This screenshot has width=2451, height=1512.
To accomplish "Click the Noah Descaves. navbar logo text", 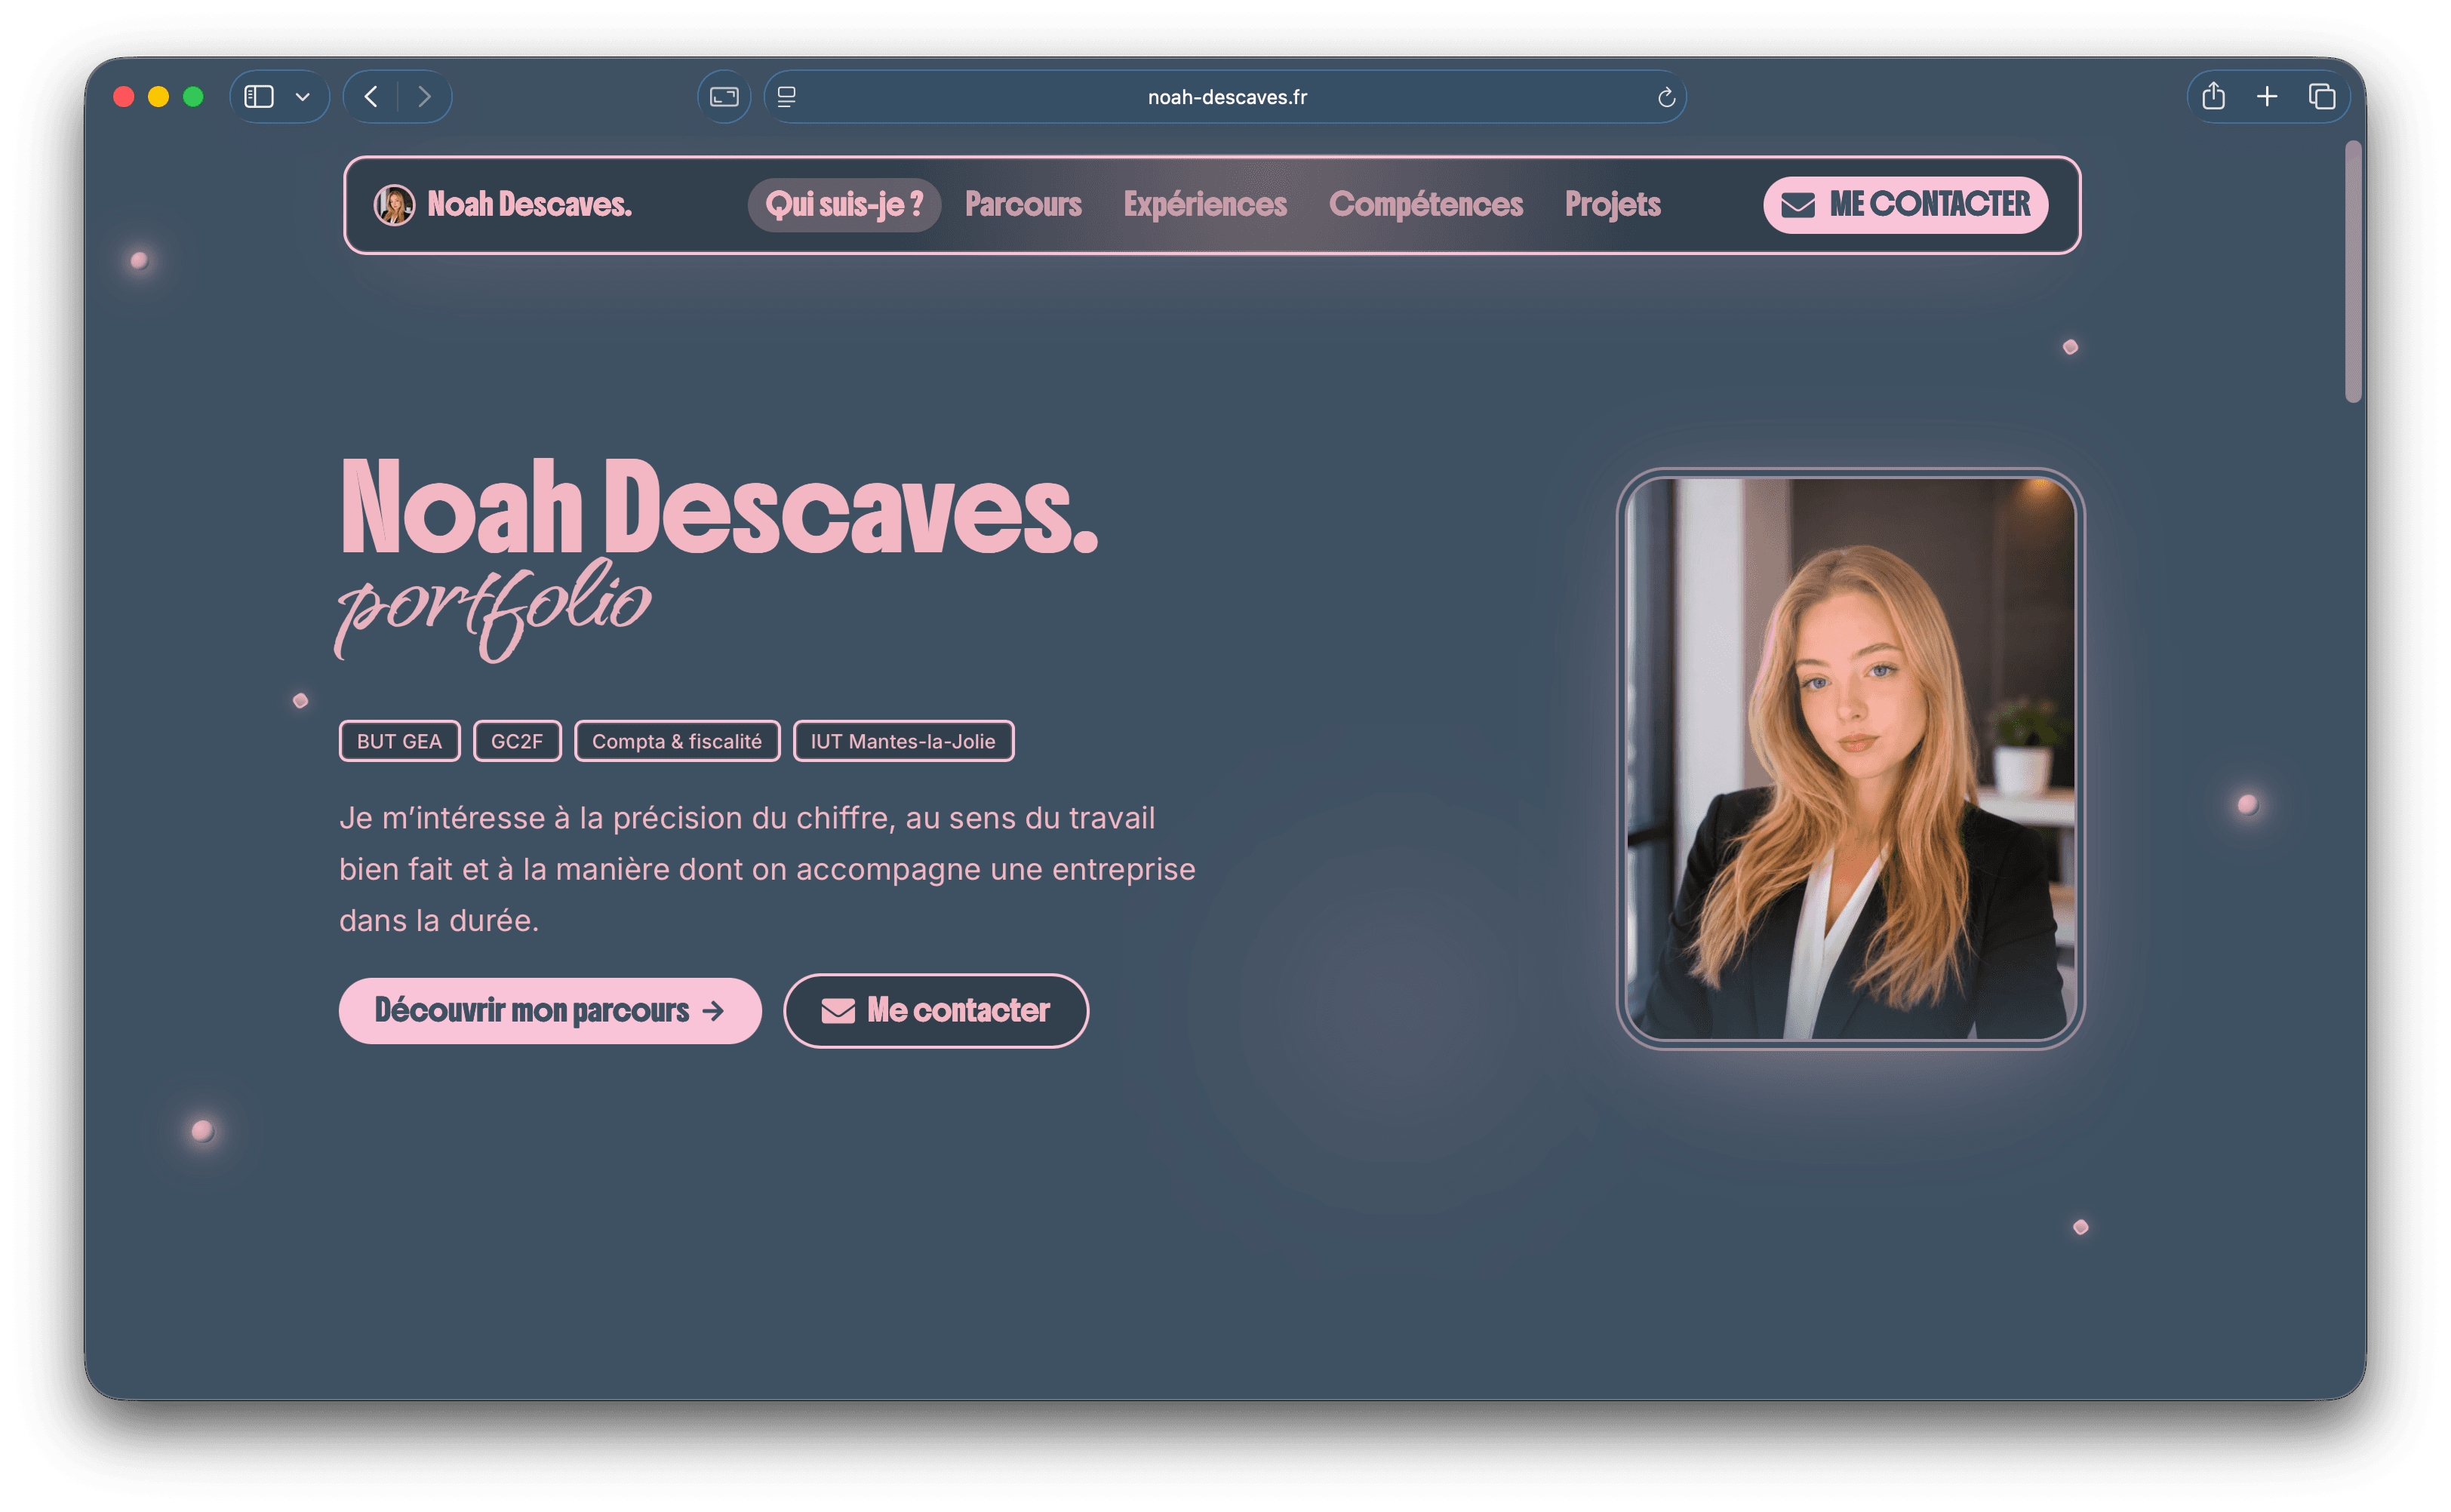I will pos(530,204).
